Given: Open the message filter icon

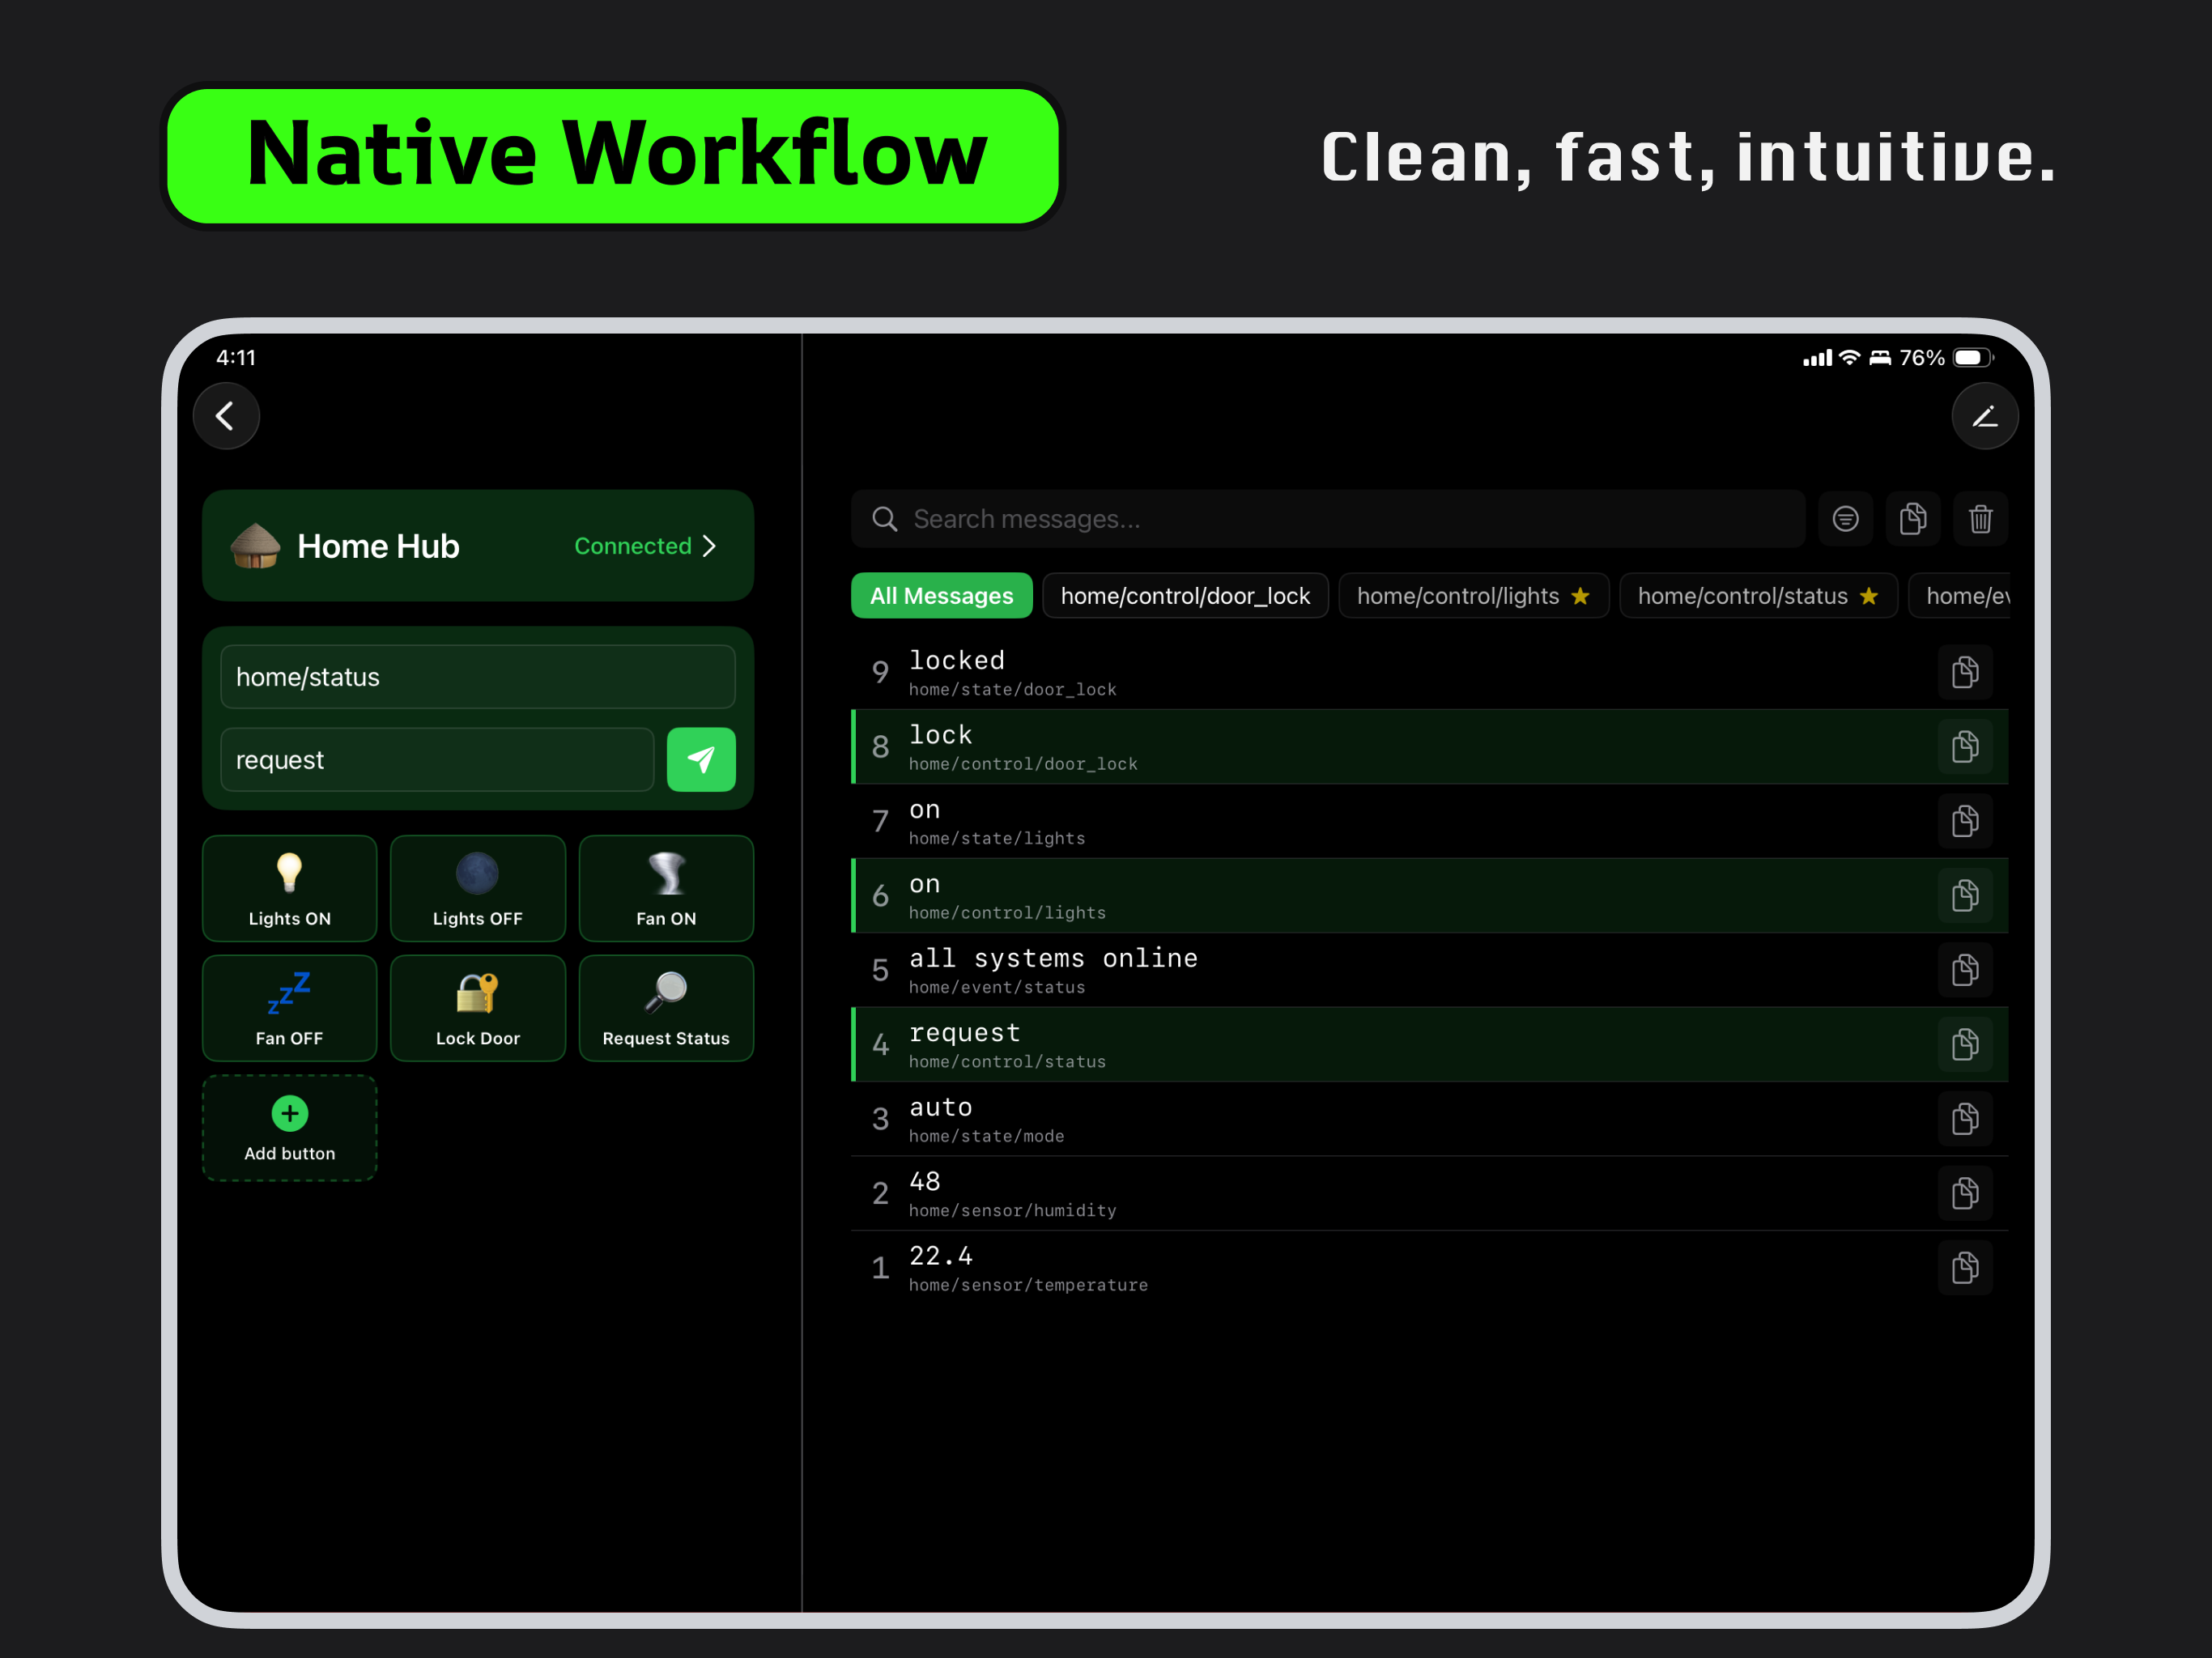Looking at the screenshot, I should 1845,519.
